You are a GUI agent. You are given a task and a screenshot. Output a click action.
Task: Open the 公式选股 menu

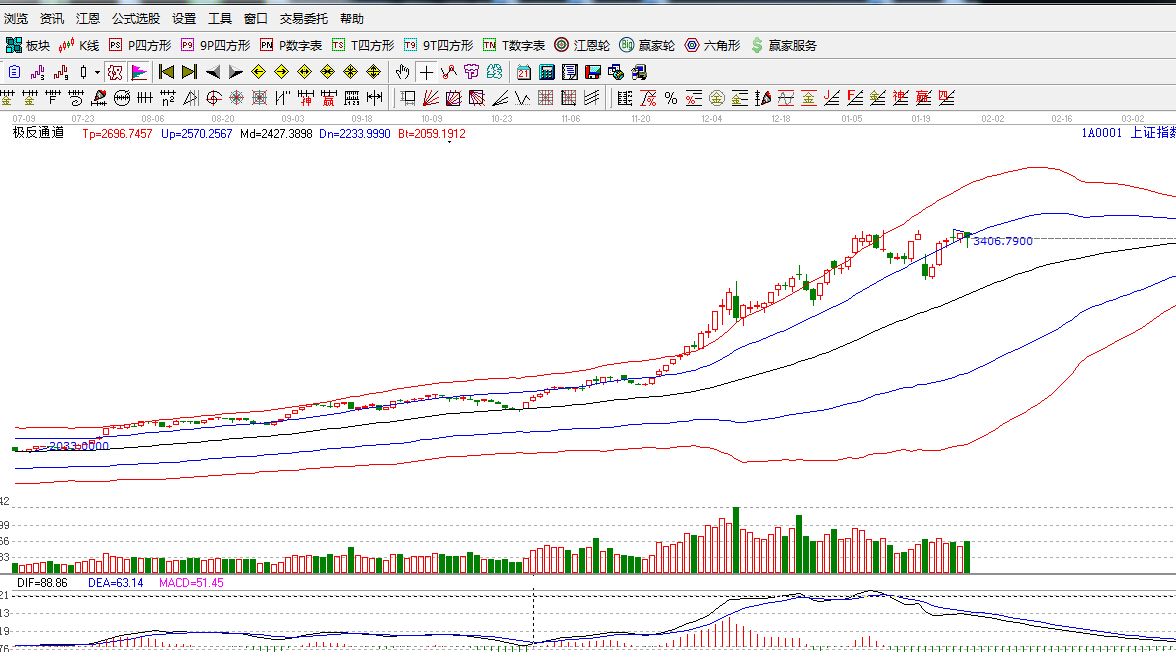[136, 19]
